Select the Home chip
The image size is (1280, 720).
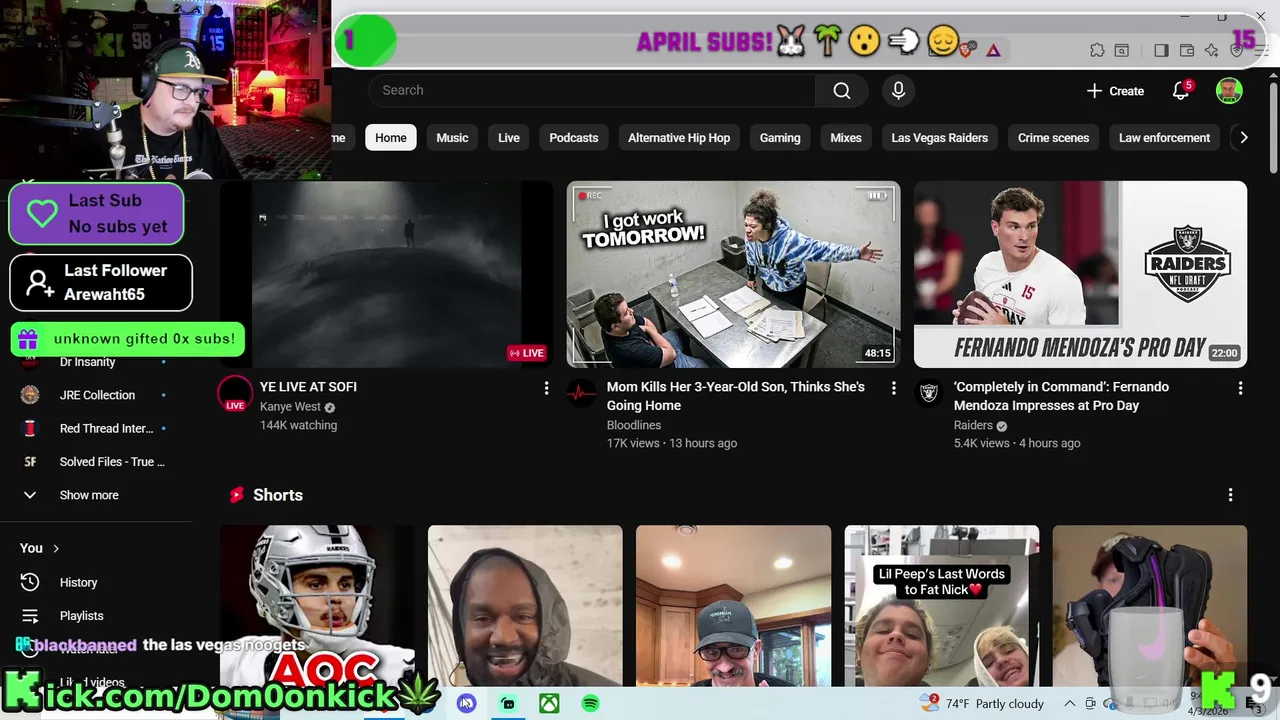[x=391, y=138]
